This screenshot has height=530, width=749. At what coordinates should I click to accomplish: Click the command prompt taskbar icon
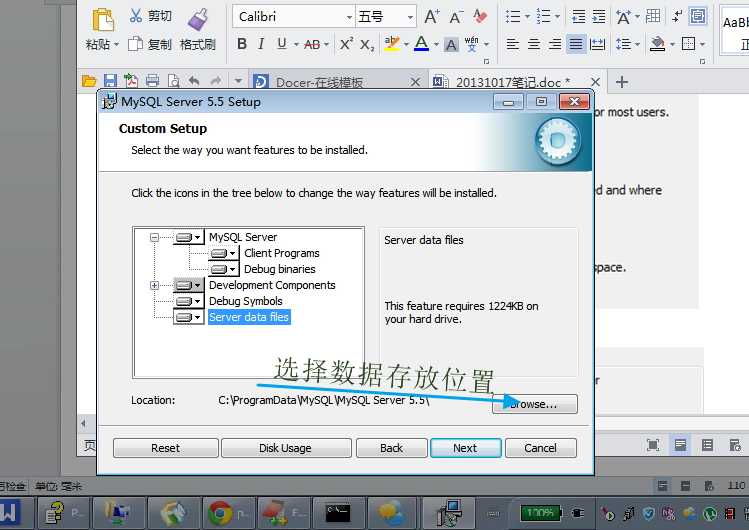(x=339, y=513)
